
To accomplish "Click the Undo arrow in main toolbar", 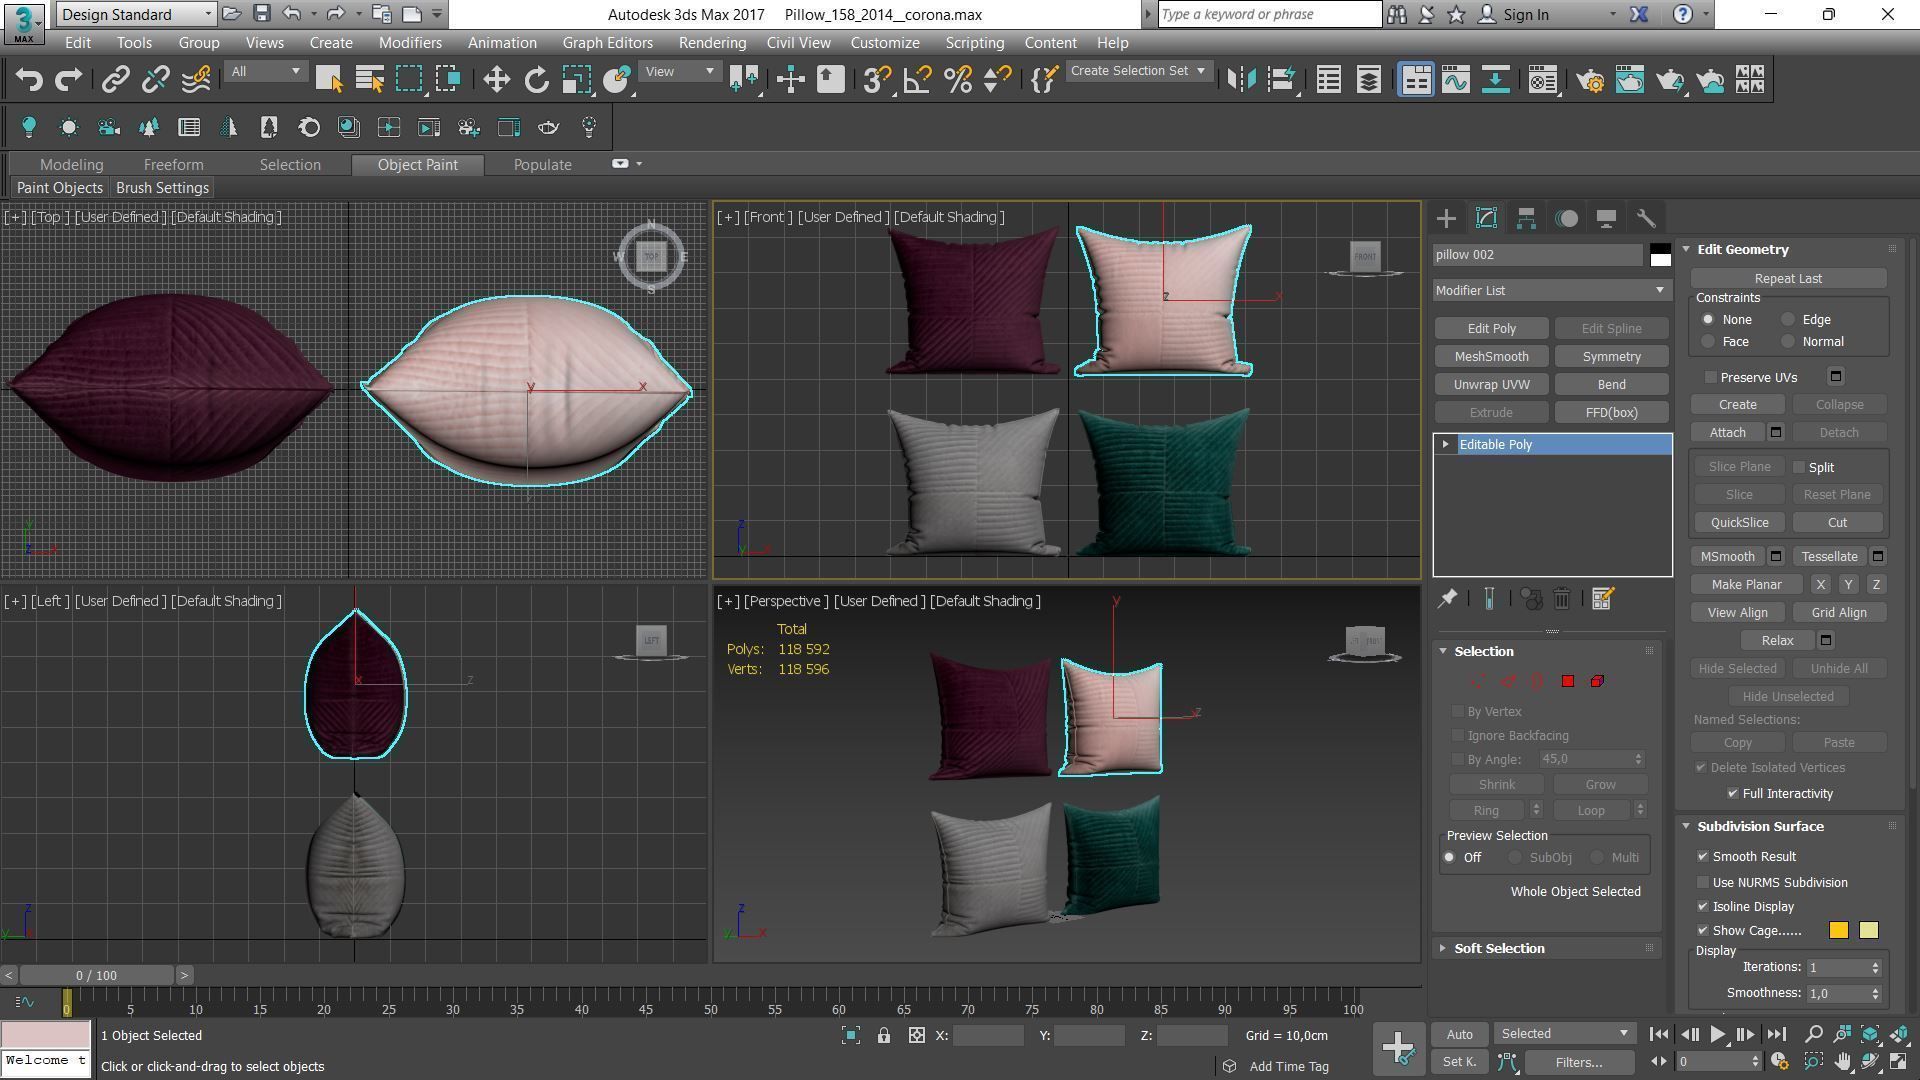I will click(x=29, y=80).
